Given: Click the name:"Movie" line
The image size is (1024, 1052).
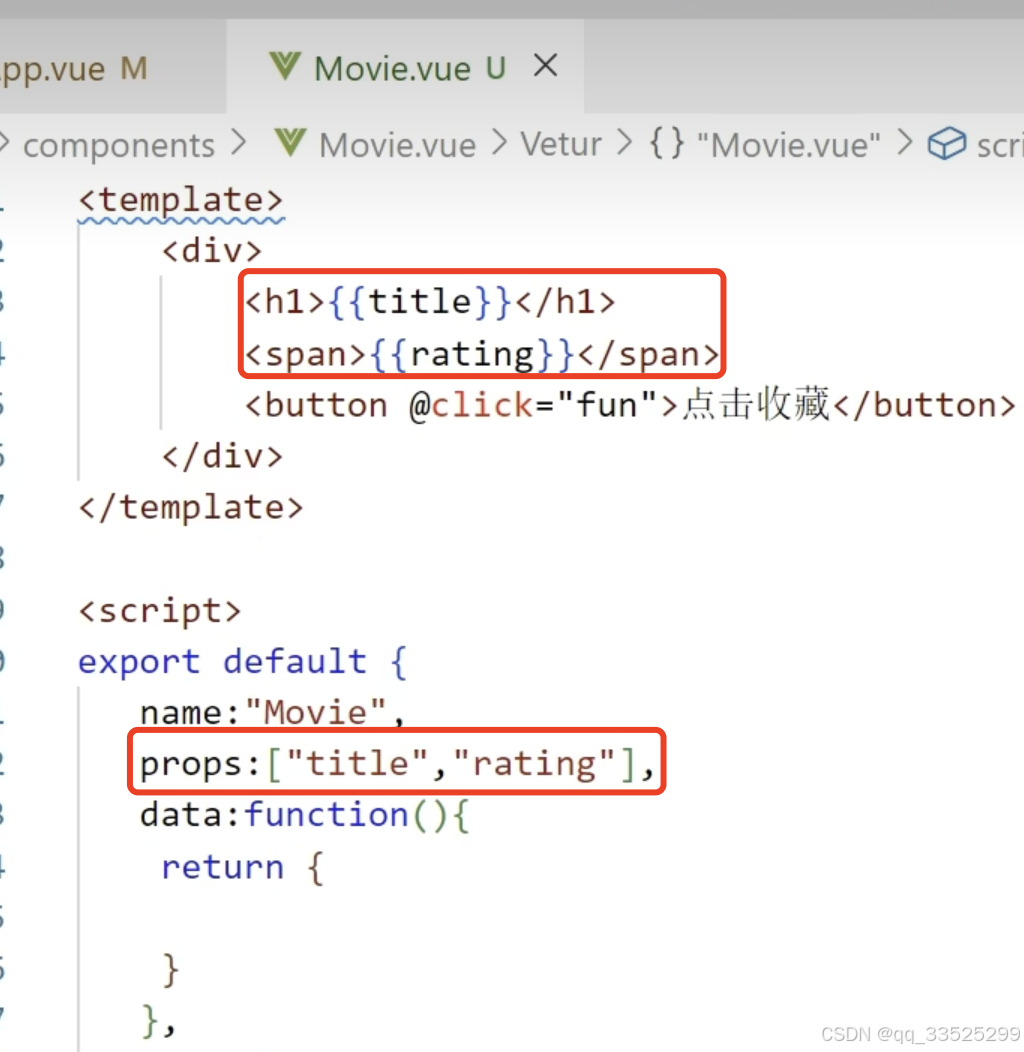Looking at the screenshot, I should coord(273,713).
